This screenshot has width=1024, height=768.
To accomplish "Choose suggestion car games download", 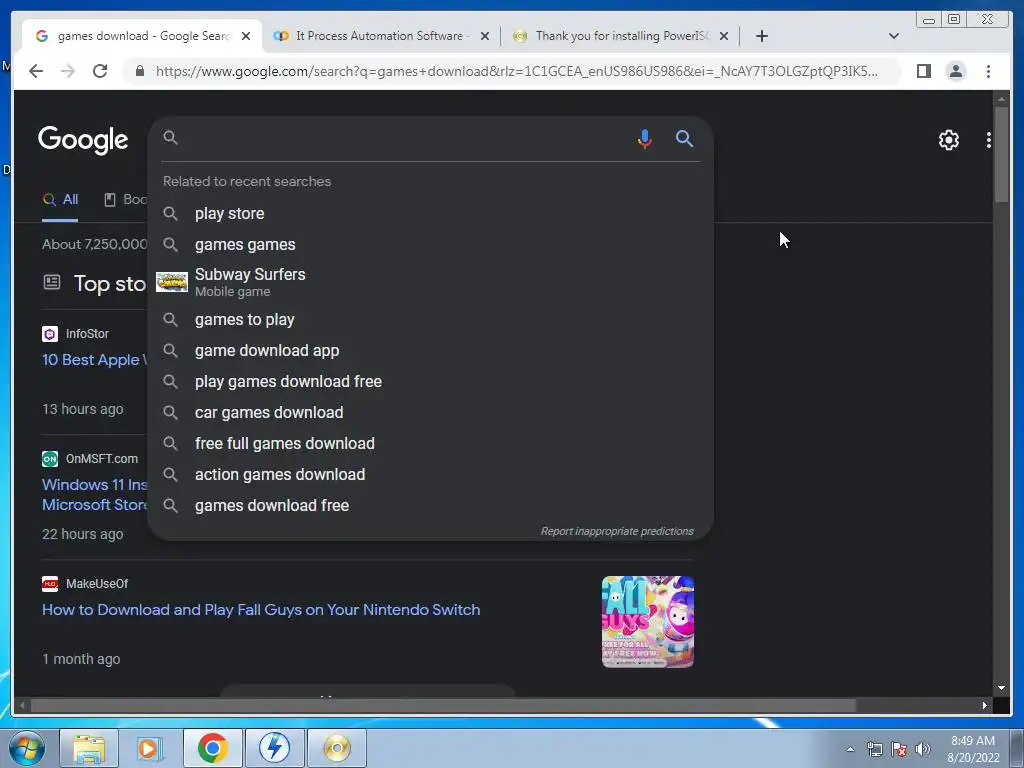I will (x=430, y=413).
